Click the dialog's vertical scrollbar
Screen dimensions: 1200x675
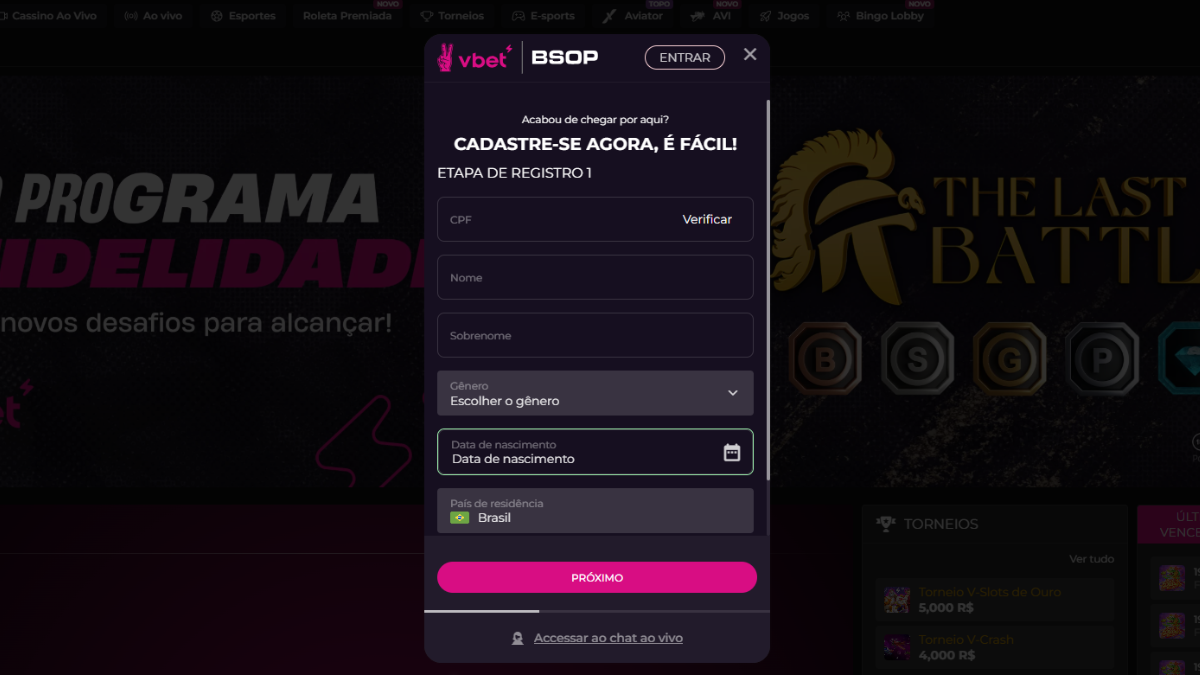coord(768,288)
